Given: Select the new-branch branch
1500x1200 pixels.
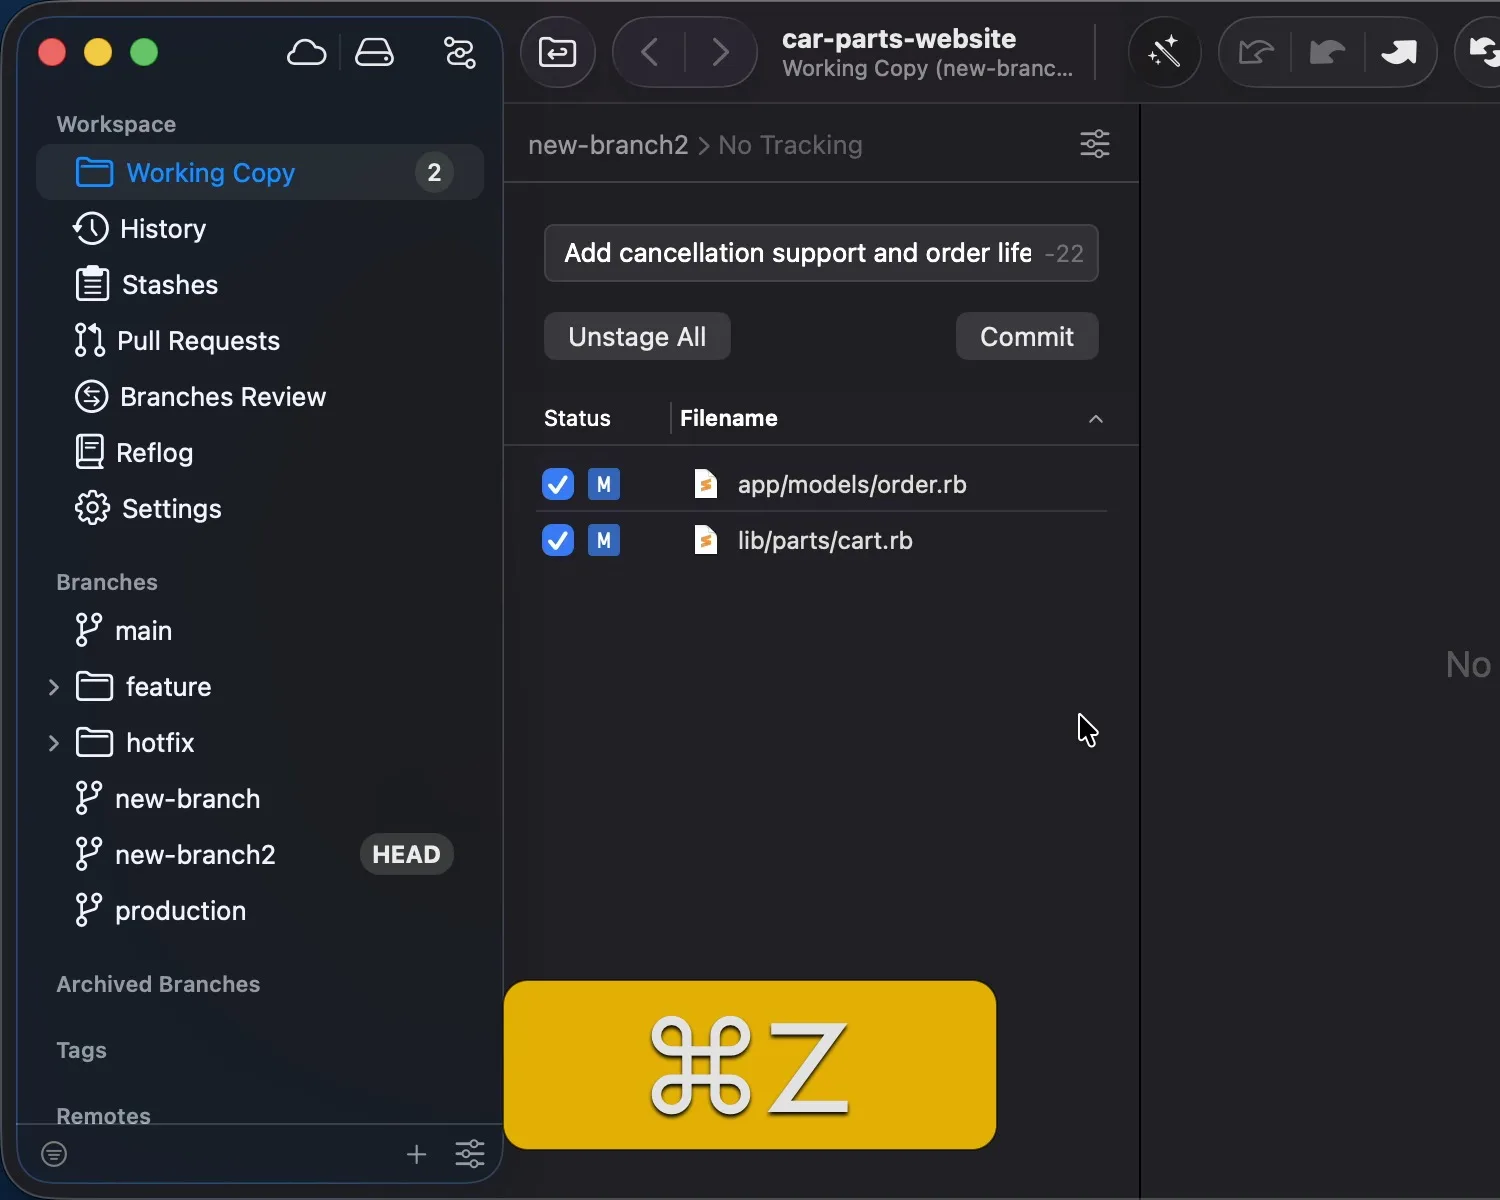Looking at the screenshot, I should 260,799.
